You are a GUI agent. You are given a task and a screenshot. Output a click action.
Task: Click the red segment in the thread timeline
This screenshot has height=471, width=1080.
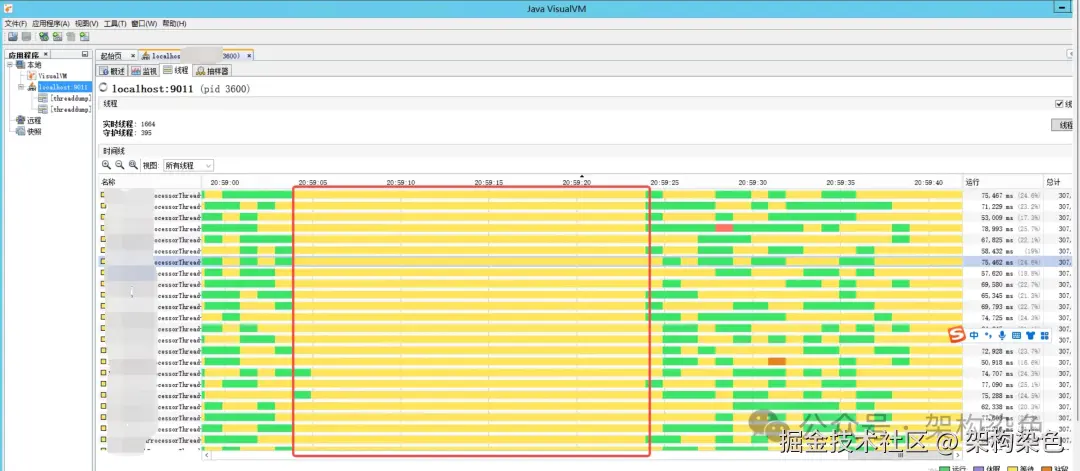pos(724,228)
